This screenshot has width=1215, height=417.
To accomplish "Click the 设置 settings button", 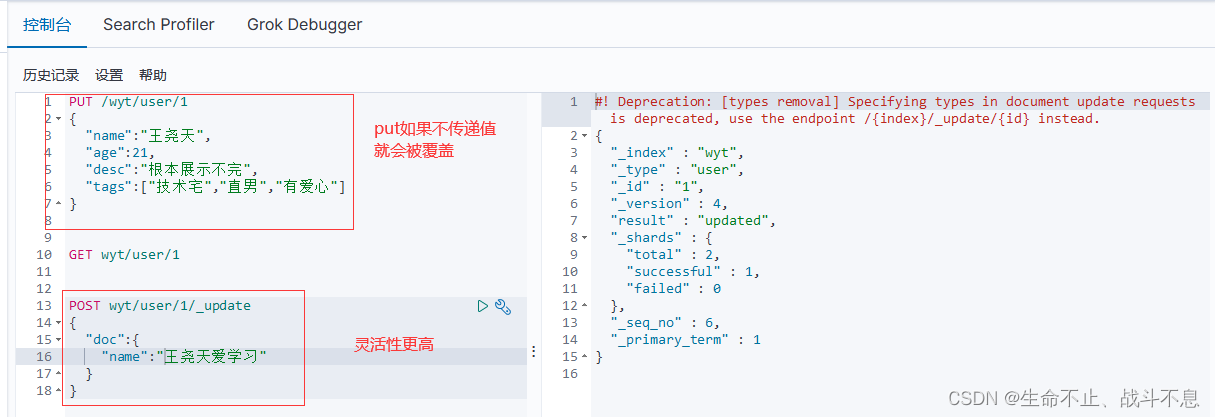I will click(109, 75).
